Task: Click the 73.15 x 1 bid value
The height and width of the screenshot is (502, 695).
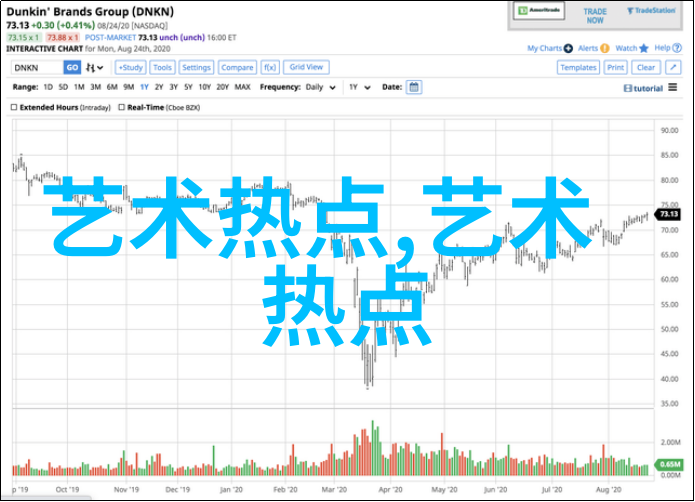Action: point(24,38)
